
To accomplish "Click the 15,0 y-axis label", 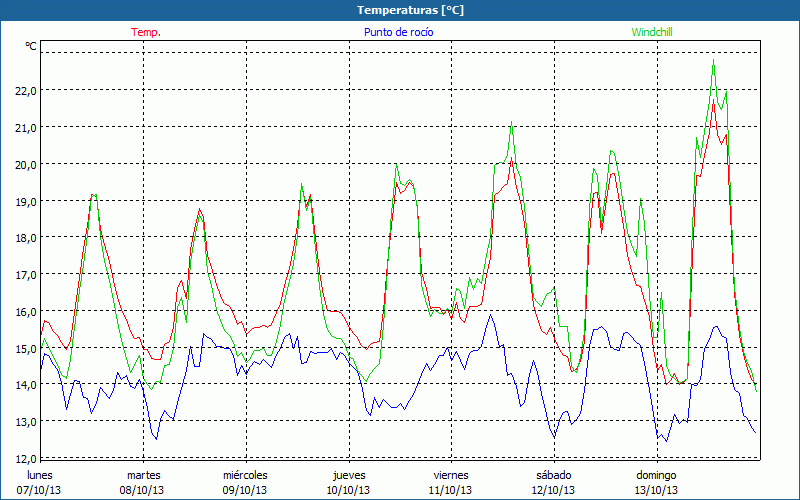I will pyautogui.click(x=24, y=348).
